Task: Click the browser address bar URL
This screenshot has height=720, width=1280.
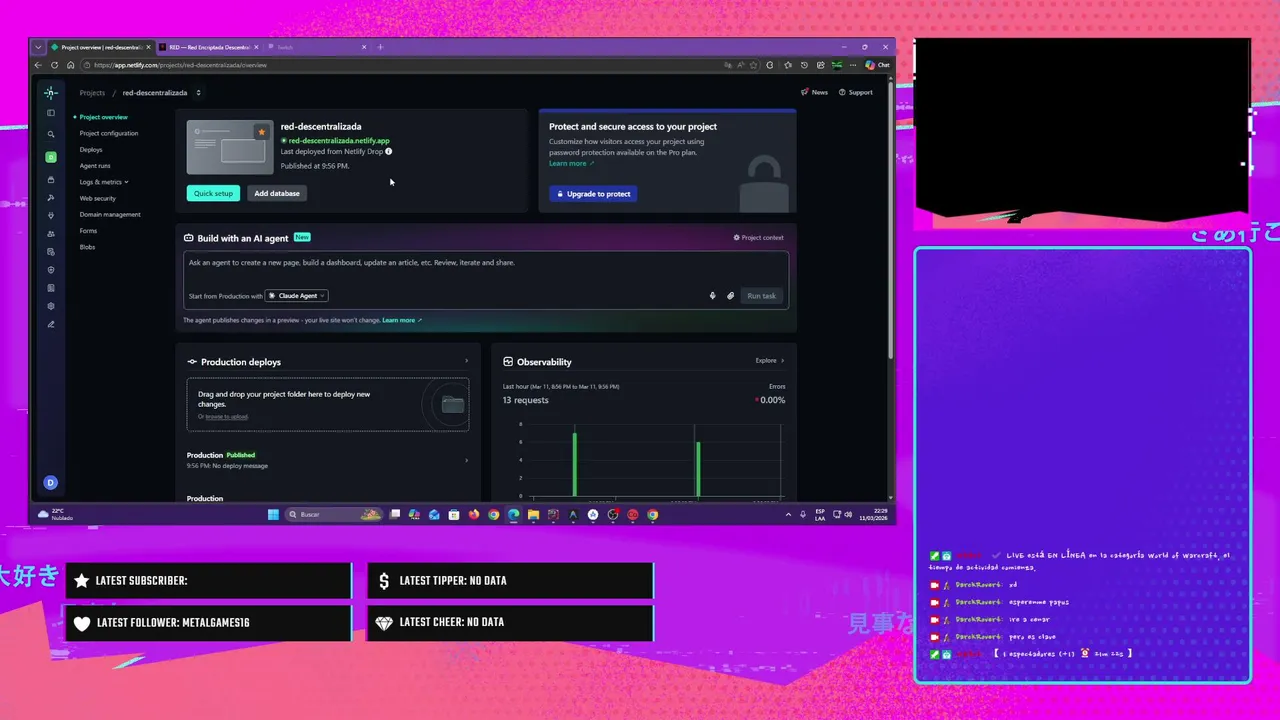Action: (x=180, y=65)
